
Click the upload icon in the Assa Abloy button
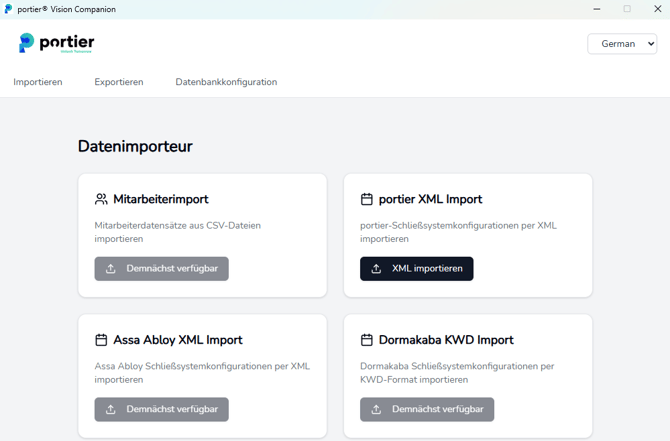pyautogui.click(x=111, y=410)
